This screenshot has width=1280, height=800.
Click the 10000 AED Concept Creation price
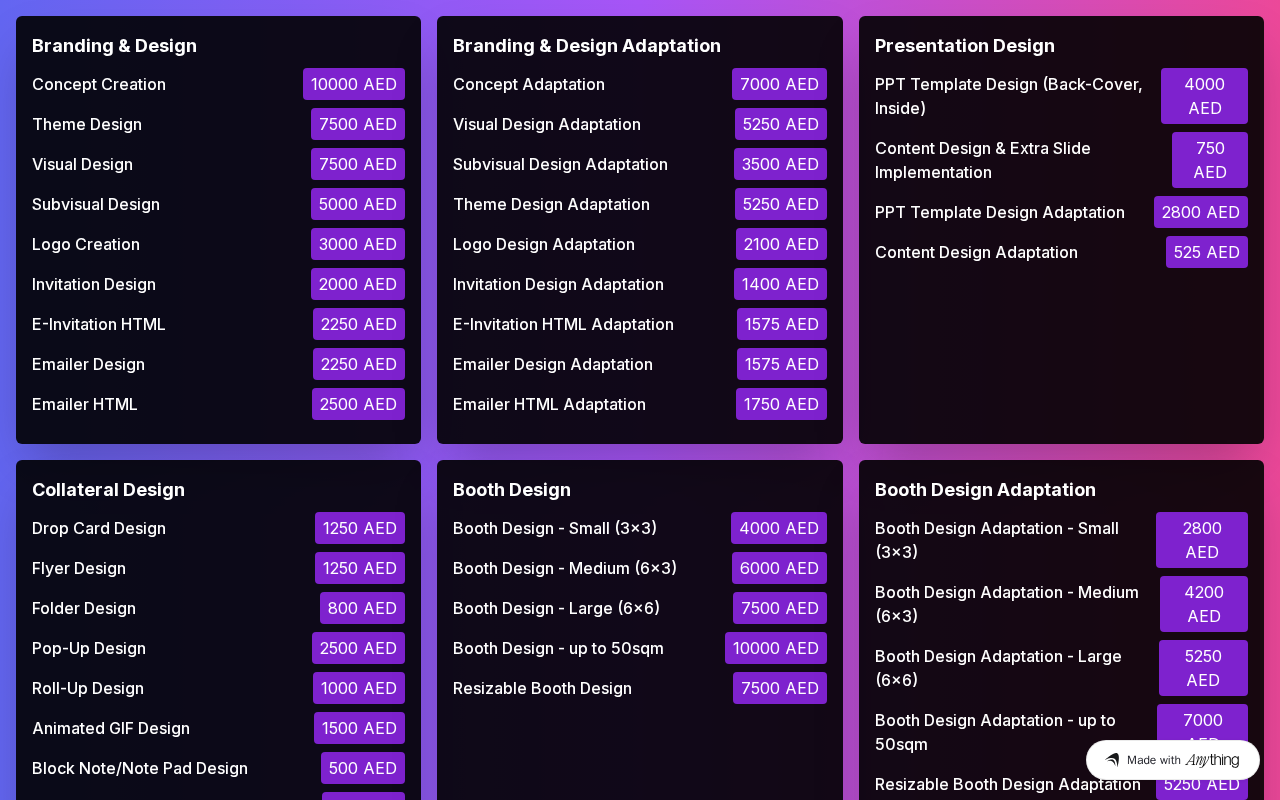coord(354,84)
